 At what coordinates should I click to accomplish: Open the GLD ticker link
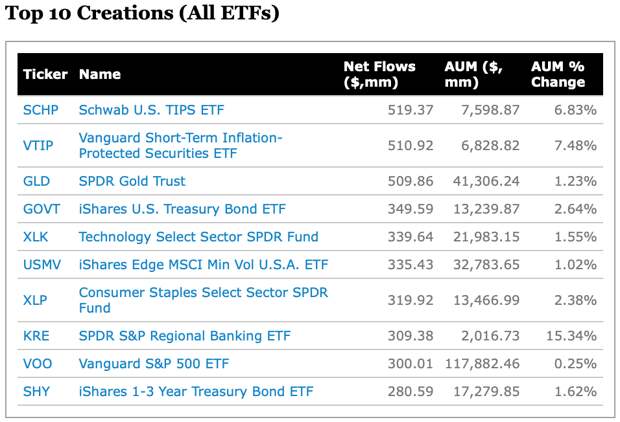click(35, 181)
